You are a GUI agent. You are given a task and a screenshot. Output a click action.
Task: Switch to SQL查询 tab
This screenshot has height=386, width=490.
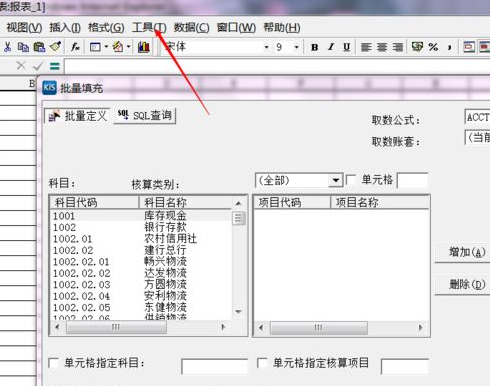(x=145, y=116)
